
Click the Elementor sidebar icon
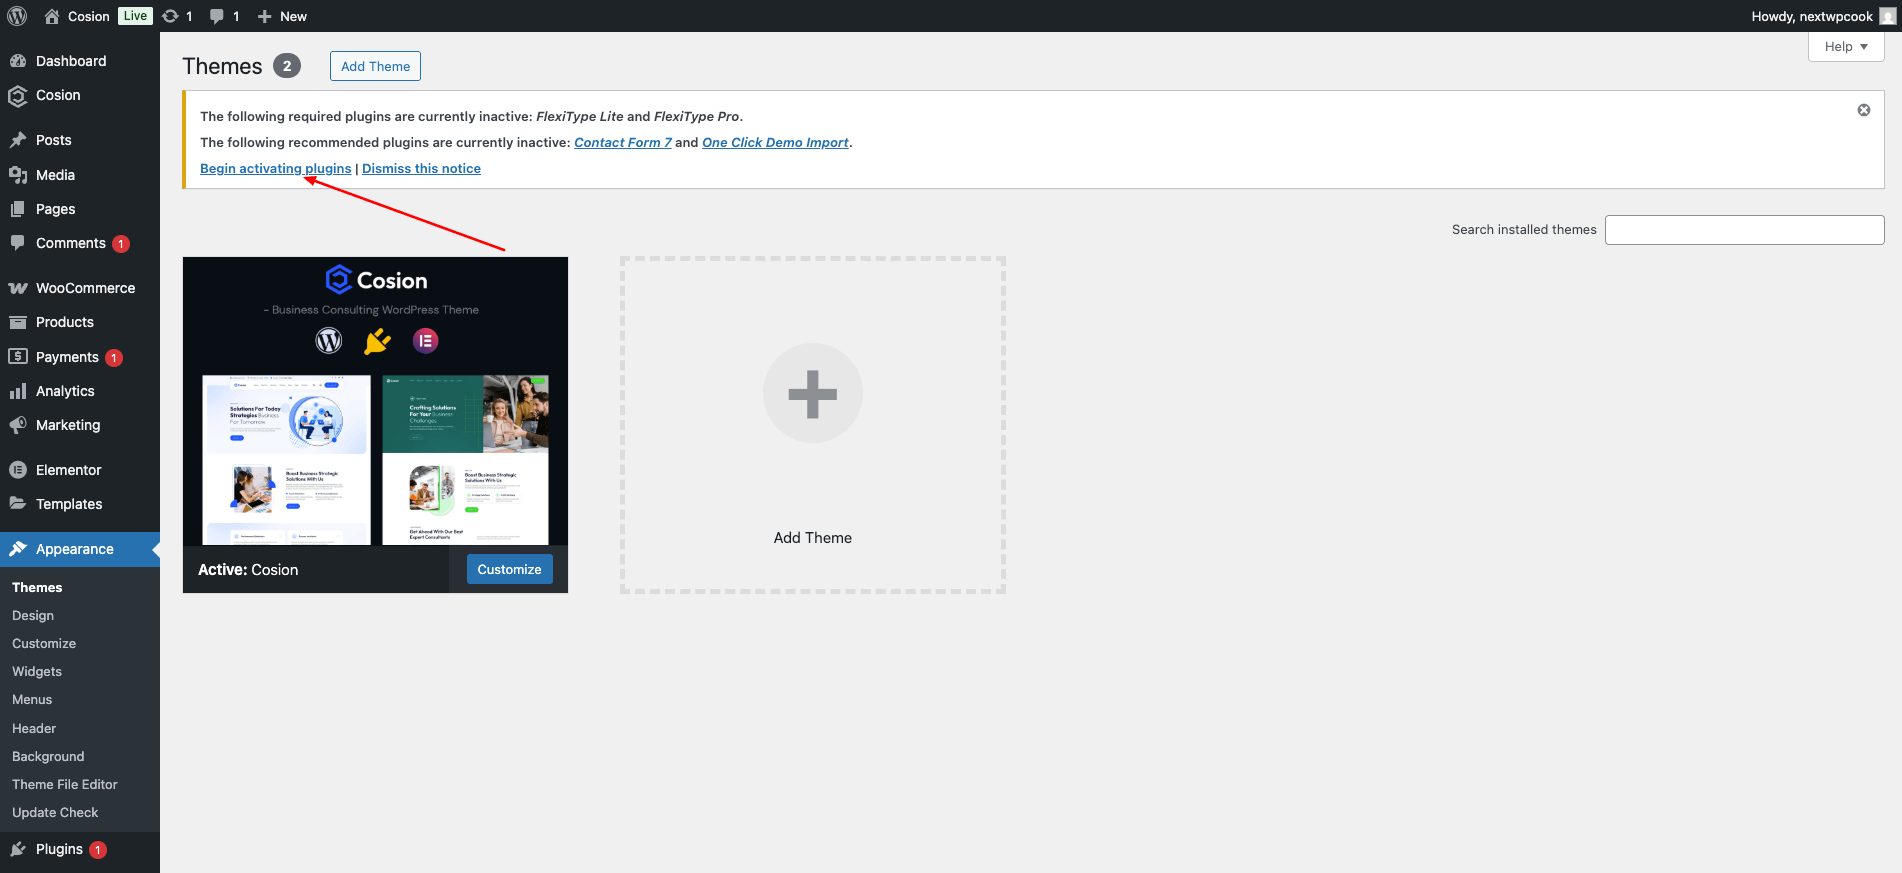tap(18, 470)
